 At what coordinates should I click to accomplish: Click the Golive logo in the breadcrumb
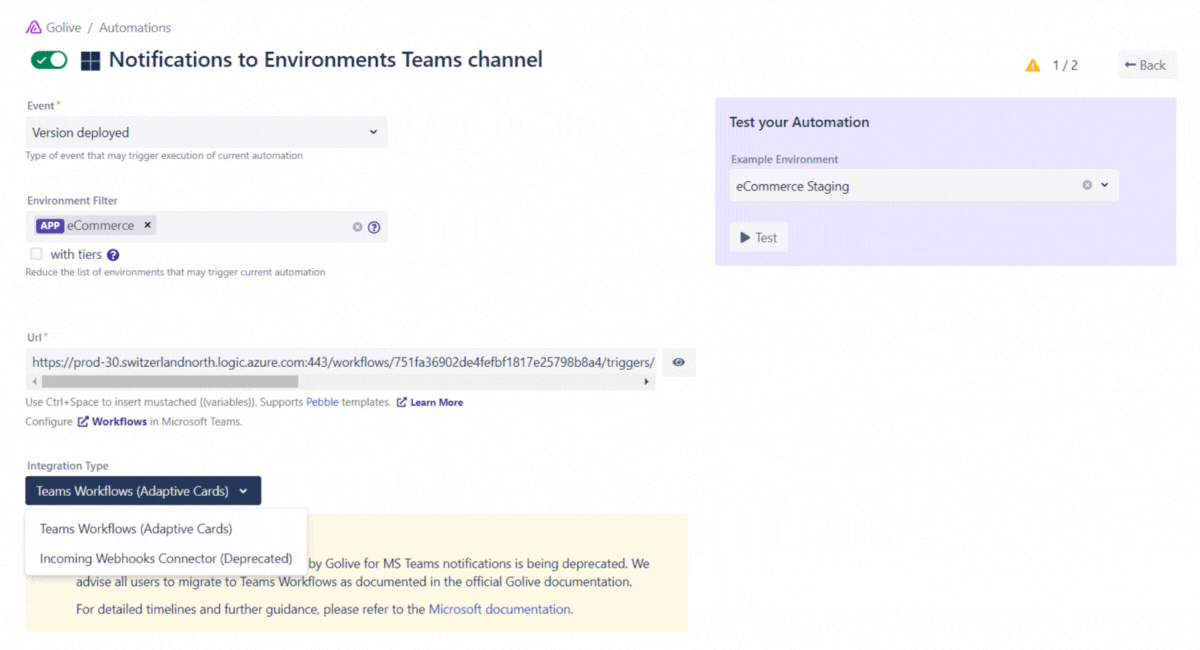[37, 27]
